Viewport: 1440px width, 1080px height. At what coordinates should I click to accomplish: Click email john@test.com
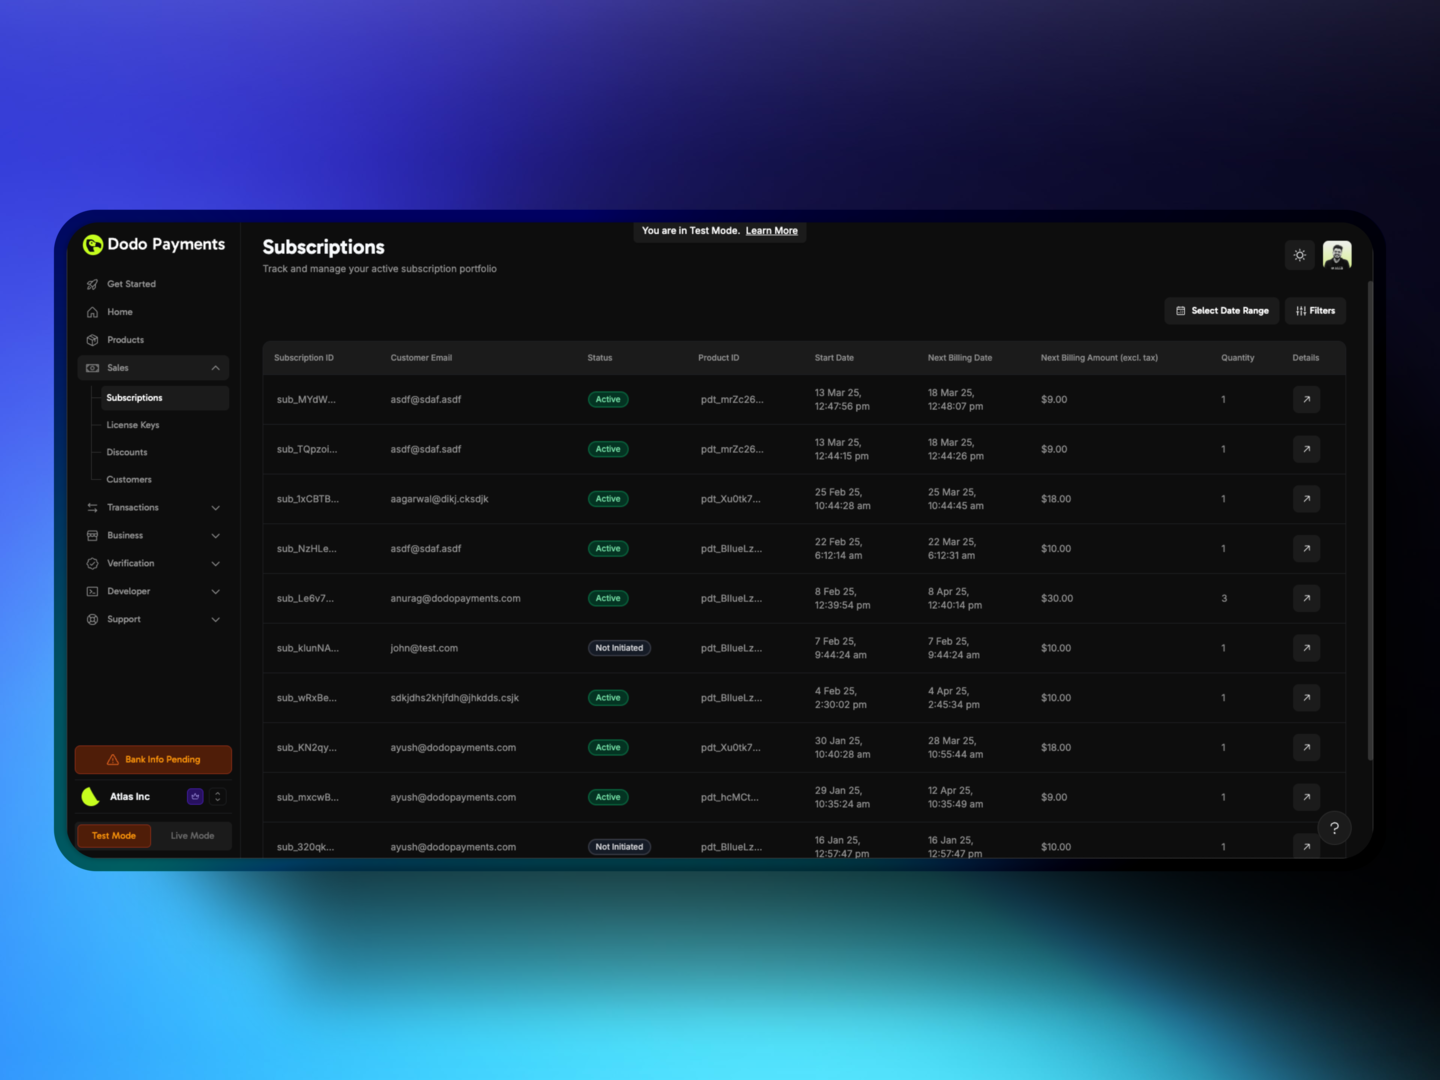point(424,649)
